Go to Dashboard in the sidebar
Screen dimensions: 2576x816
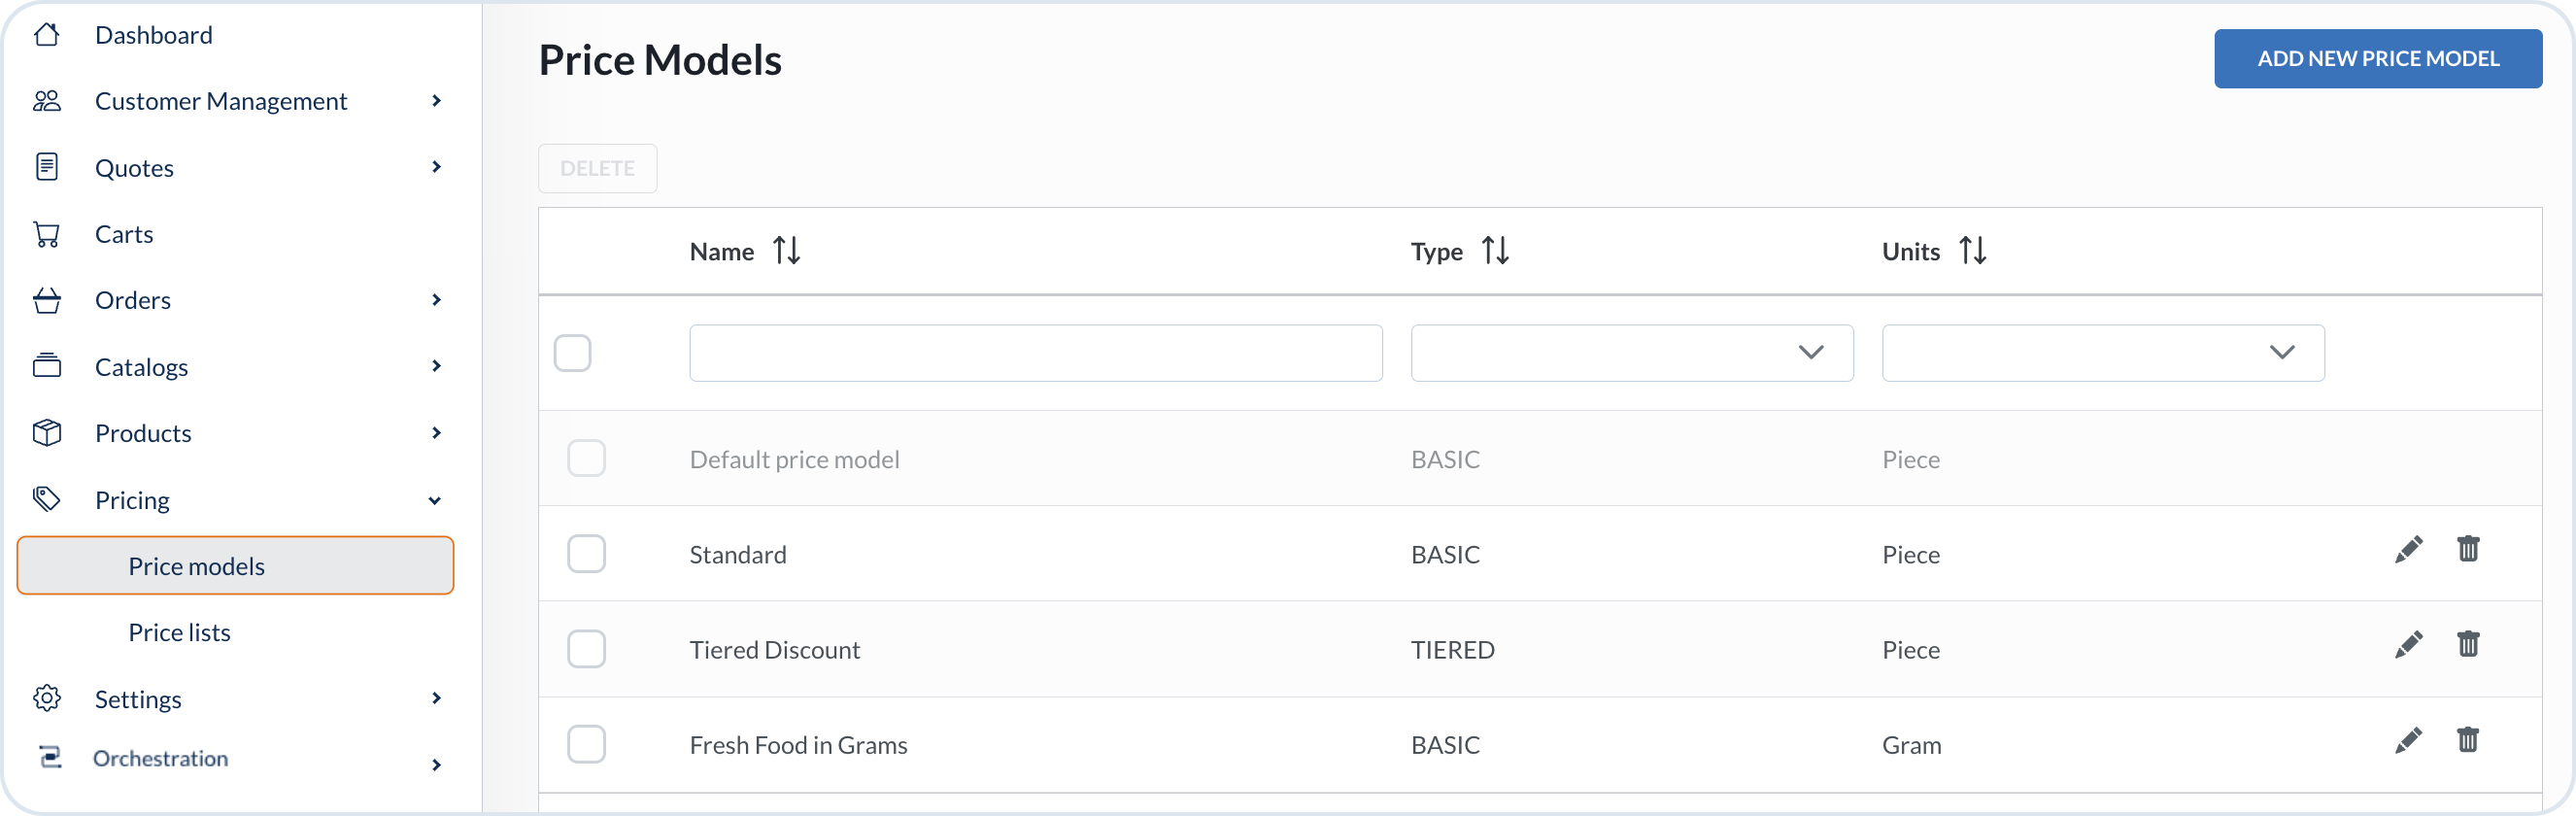pos(153,36)
